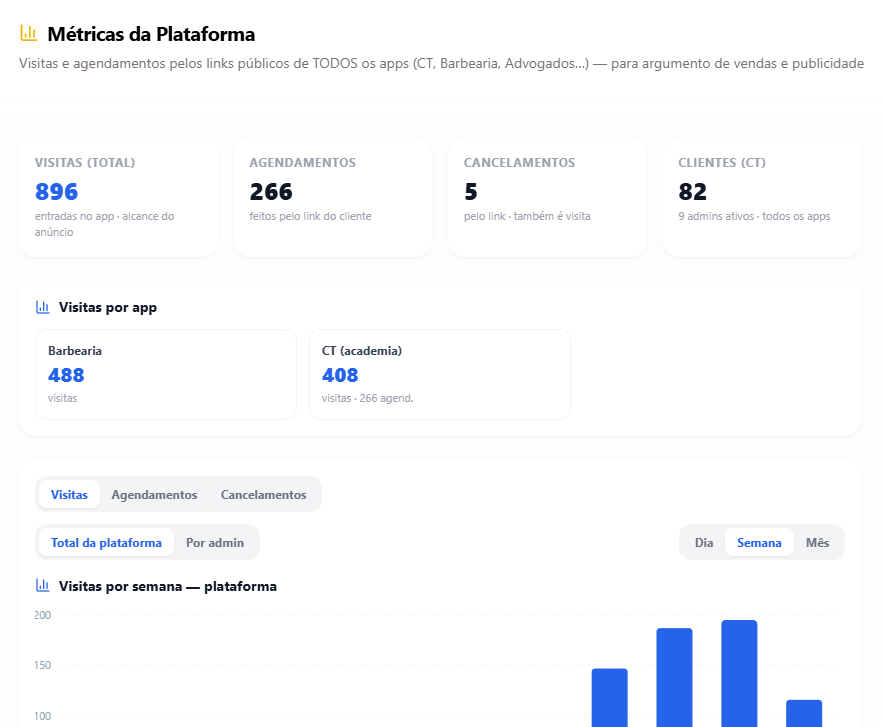Click the cancellations value 5
This screenshot has height=727, width=883.
[x=471, y=192]
